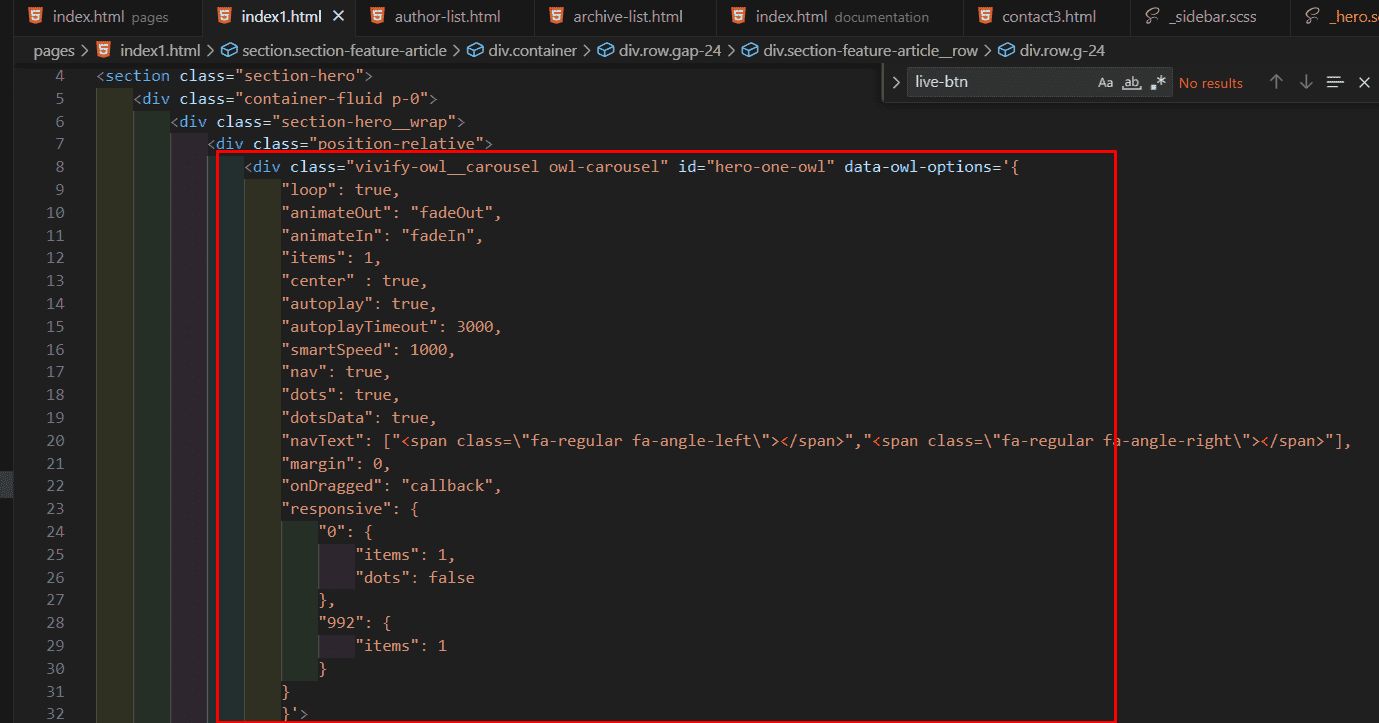This screenshot has height=723, width=1379.
Task: Open index1.html breadcrumb
Action: 160,50
